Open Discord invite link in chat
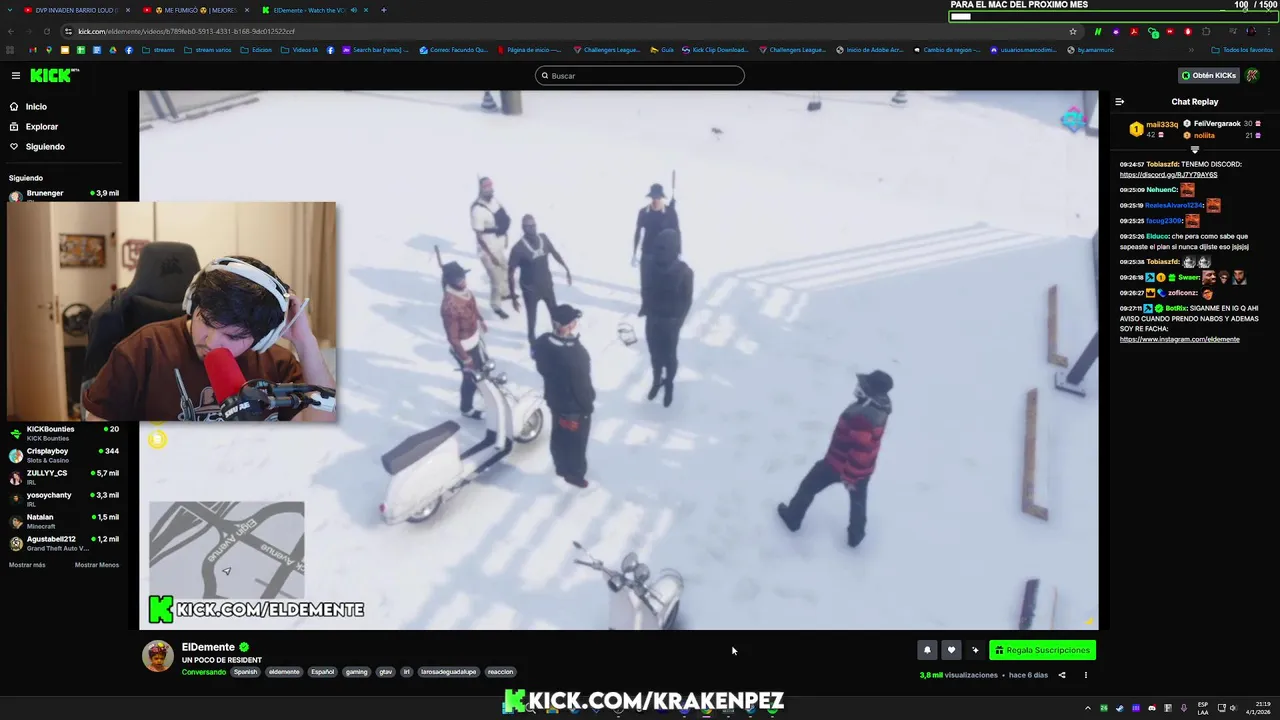 coord(1168,175)
